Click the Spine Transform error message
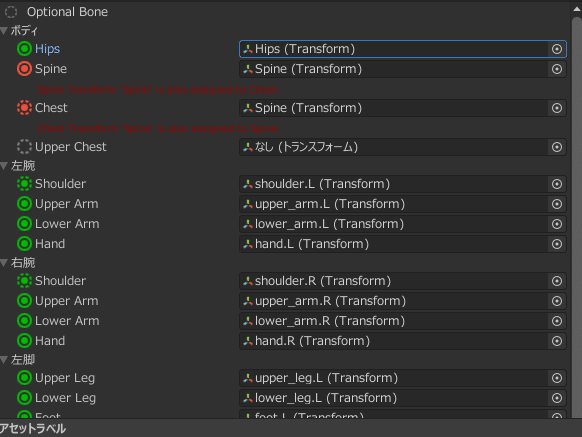The image size is (582, 437). point(158,89)
